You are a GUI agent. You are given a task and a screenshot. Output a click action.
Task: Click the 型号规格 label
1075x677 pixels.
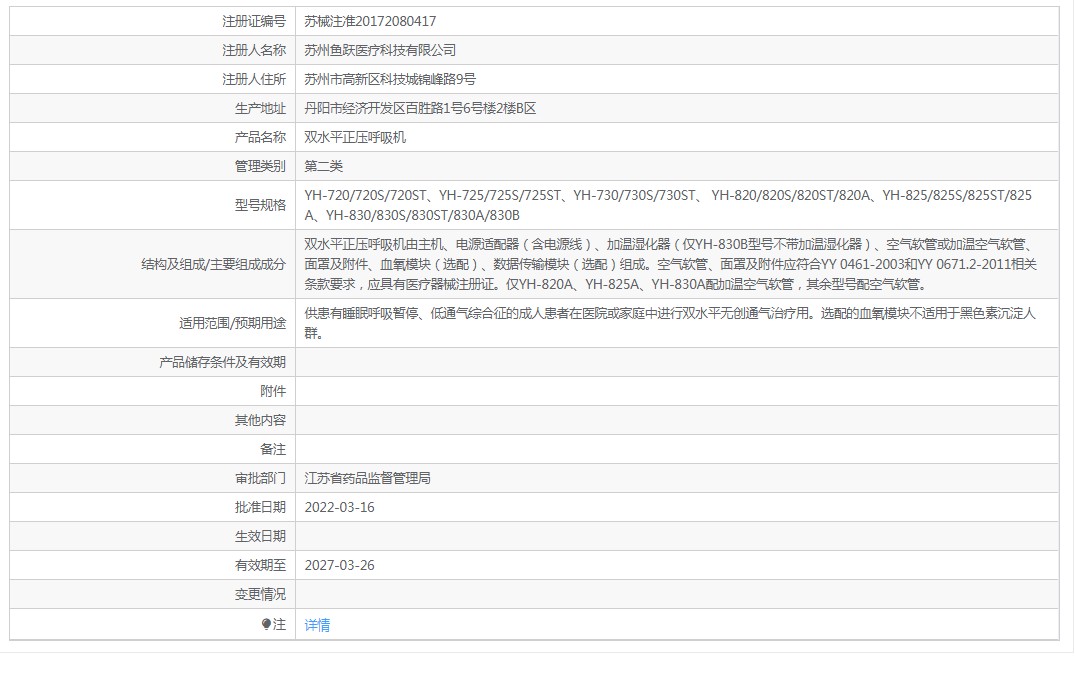tap(260, 205)
